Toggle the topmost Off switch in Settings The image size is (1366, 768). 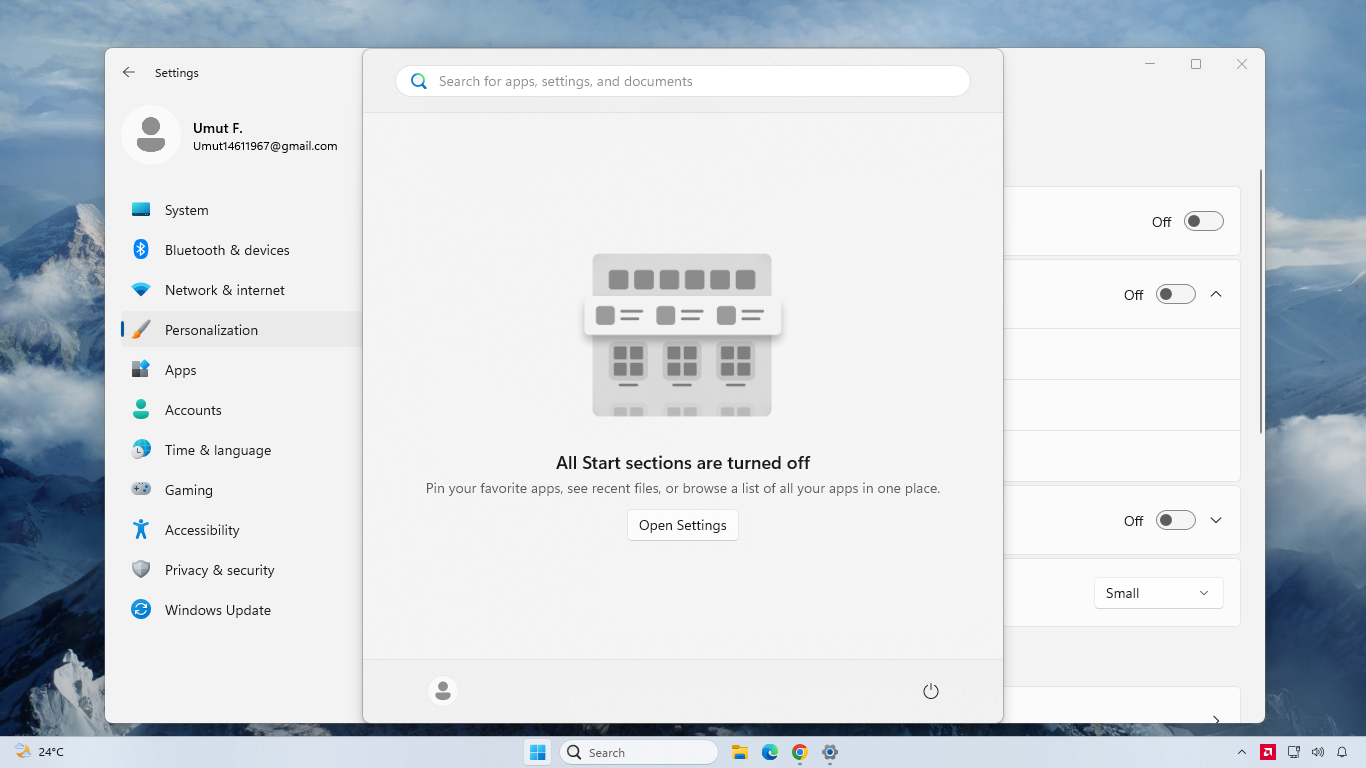click(1204, 222)
